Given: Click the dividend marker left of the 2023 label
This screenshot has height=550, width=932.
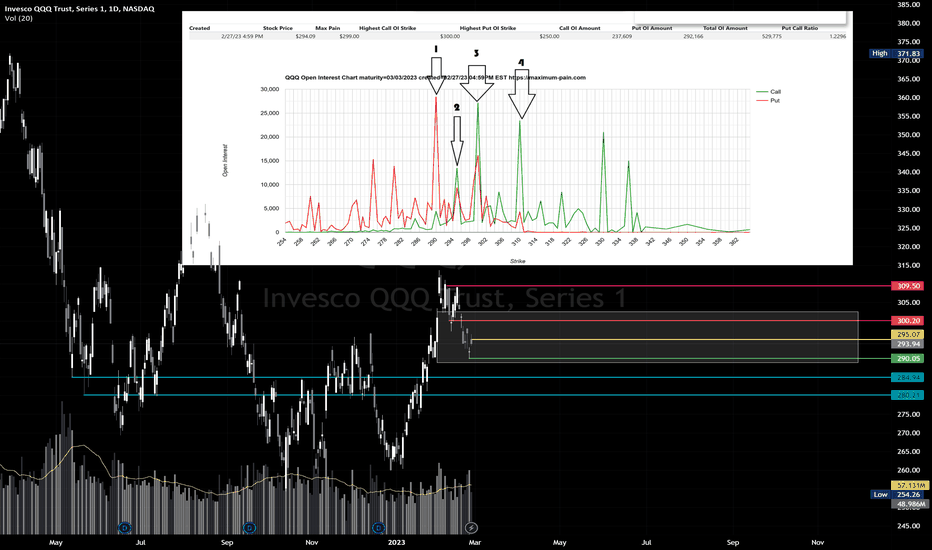Looking at the screenshot, I should click(x=378, y=527).
